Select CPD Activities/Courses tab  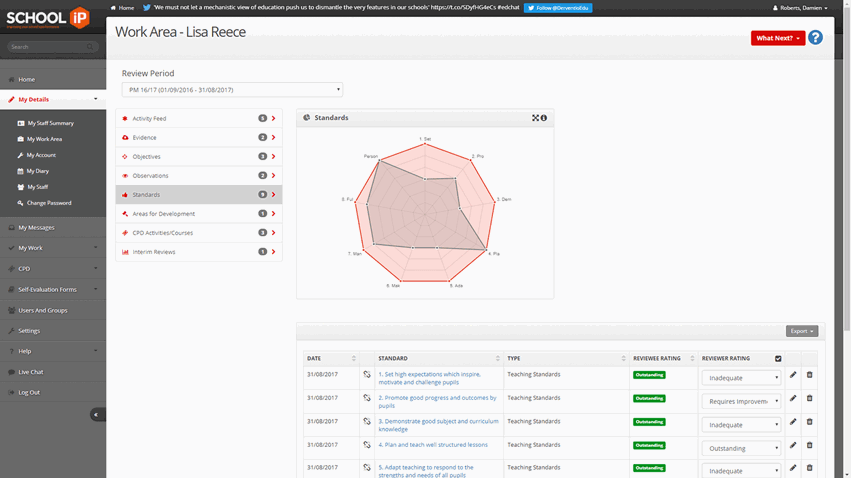(199, 233)
